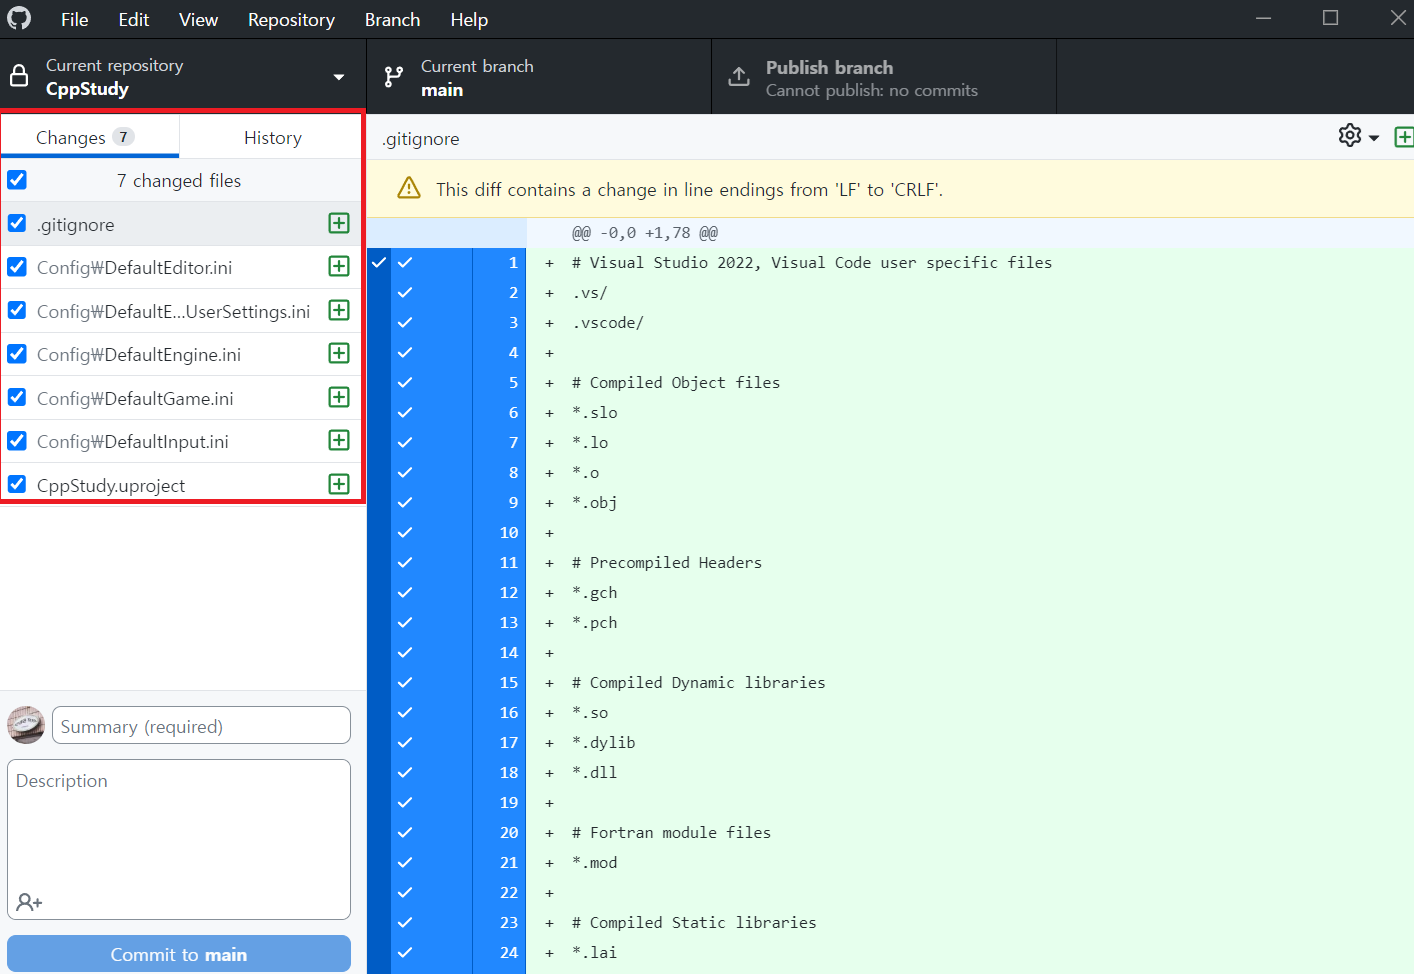Image resolution: width=1414 pixels, height=974 pixels.
Task: Open the Edit menu
Action: tap(133, 20)
